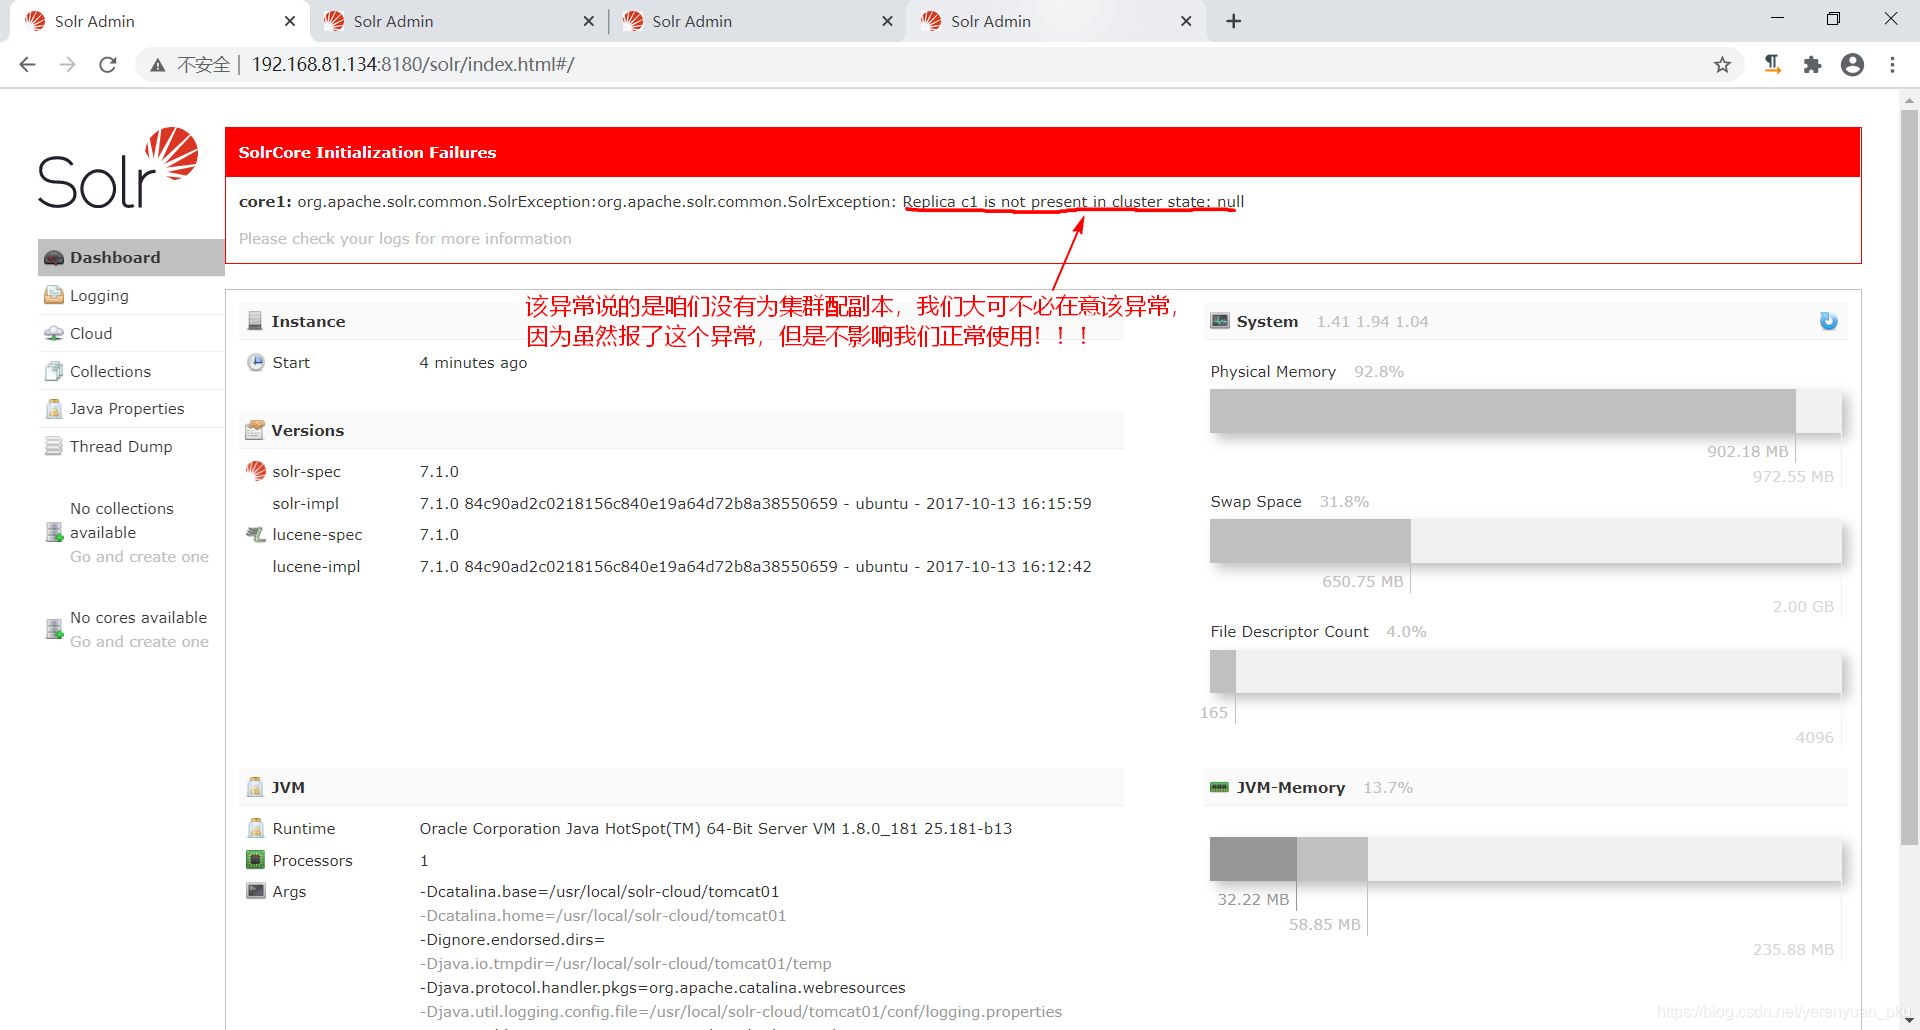Click the Physical Memory usage bar

1525,411
